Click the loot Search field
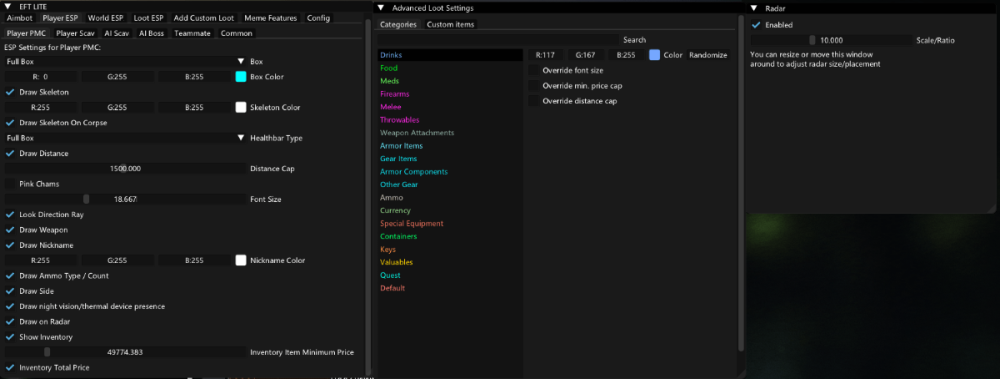The width and height of the screenshot is (1000, 379). 498,40
